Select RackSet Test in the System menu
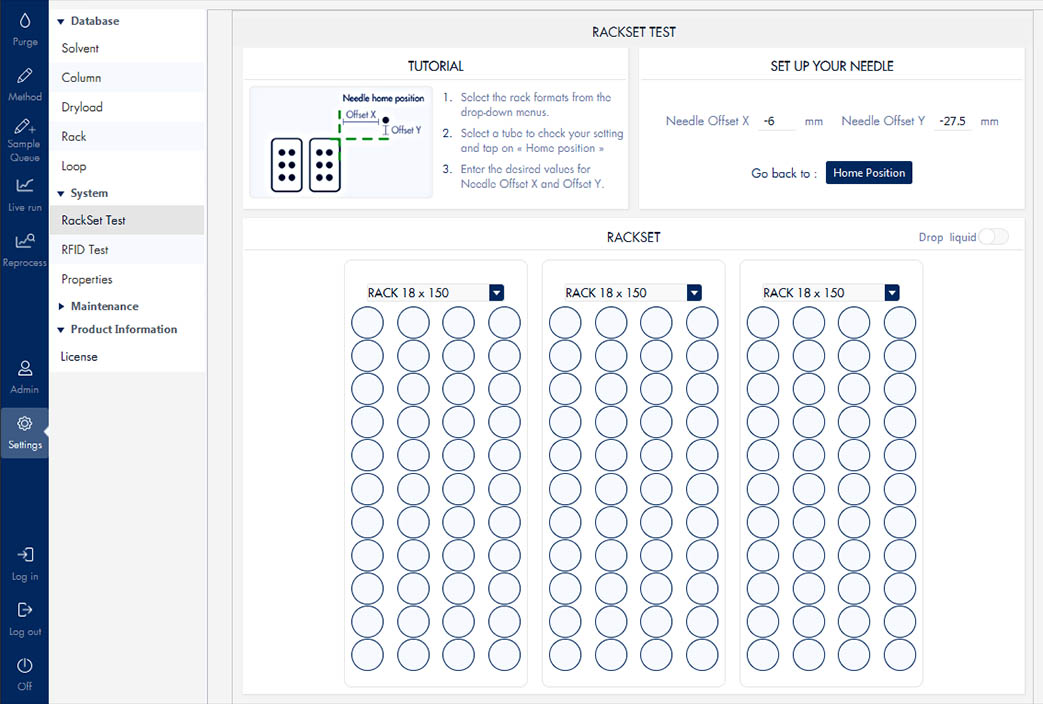Screen dimensions: 1043x704 pos(126,220)
